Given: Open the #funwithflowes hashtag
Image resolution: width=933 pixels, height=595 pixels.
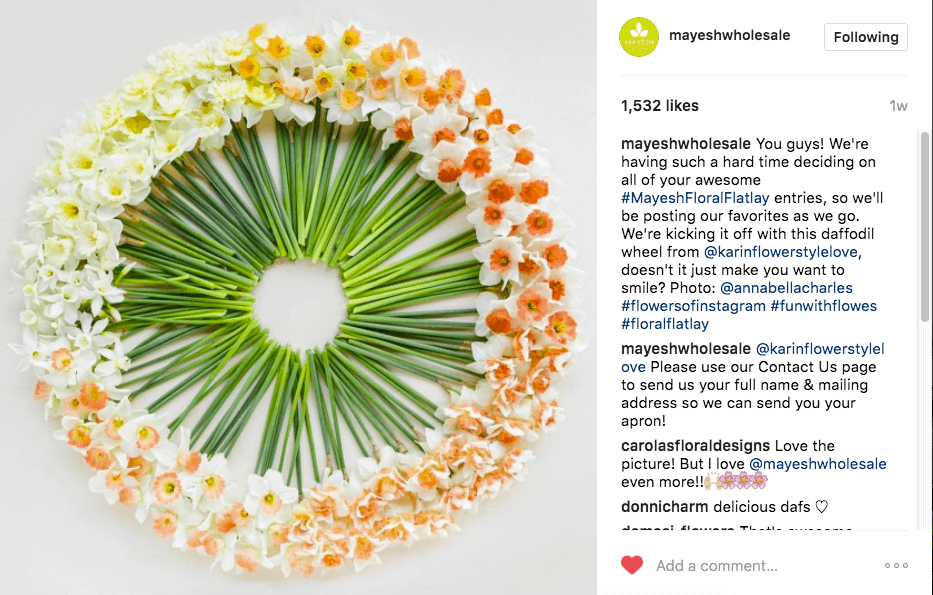Looking at the screenshot, I should [x=824, y=306].
